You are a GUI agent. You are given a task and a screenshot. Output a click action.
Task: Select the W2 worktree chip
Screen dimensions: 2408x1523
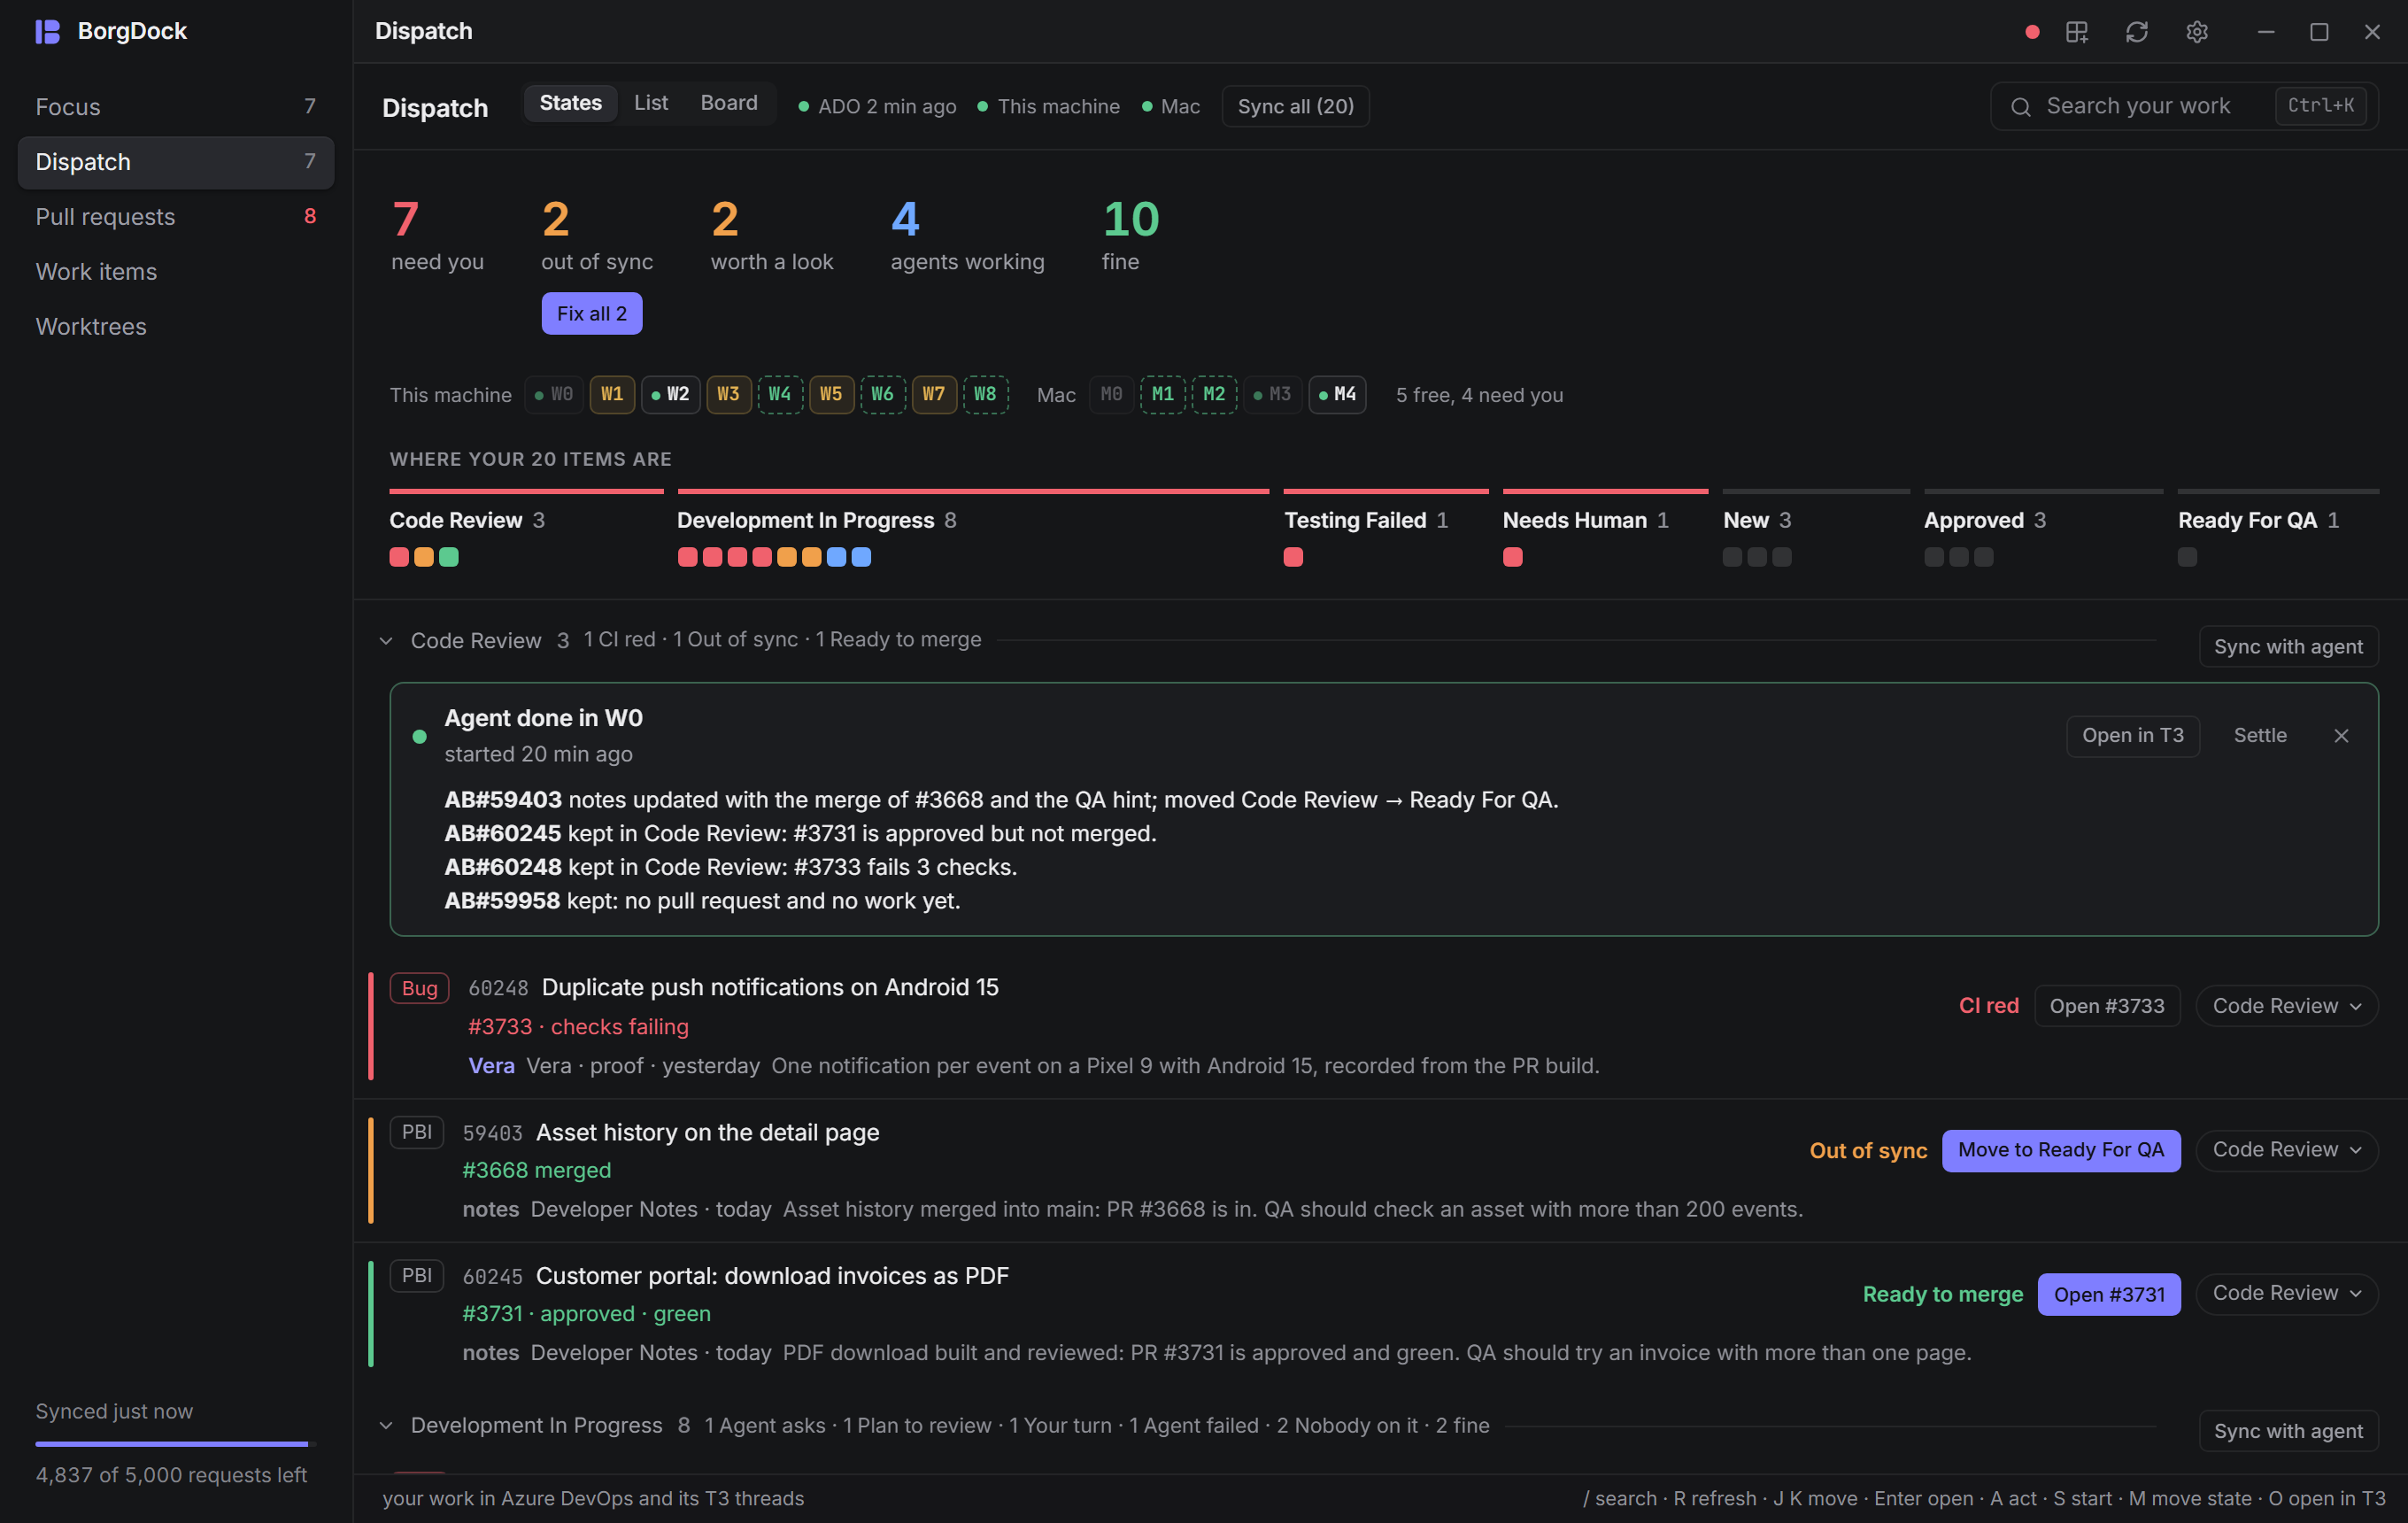(670, 394)
